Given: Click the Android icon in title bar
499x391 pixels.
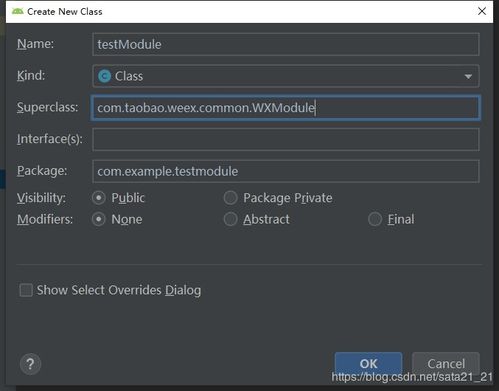Looking at the screenshot, I should click(17, 11).
